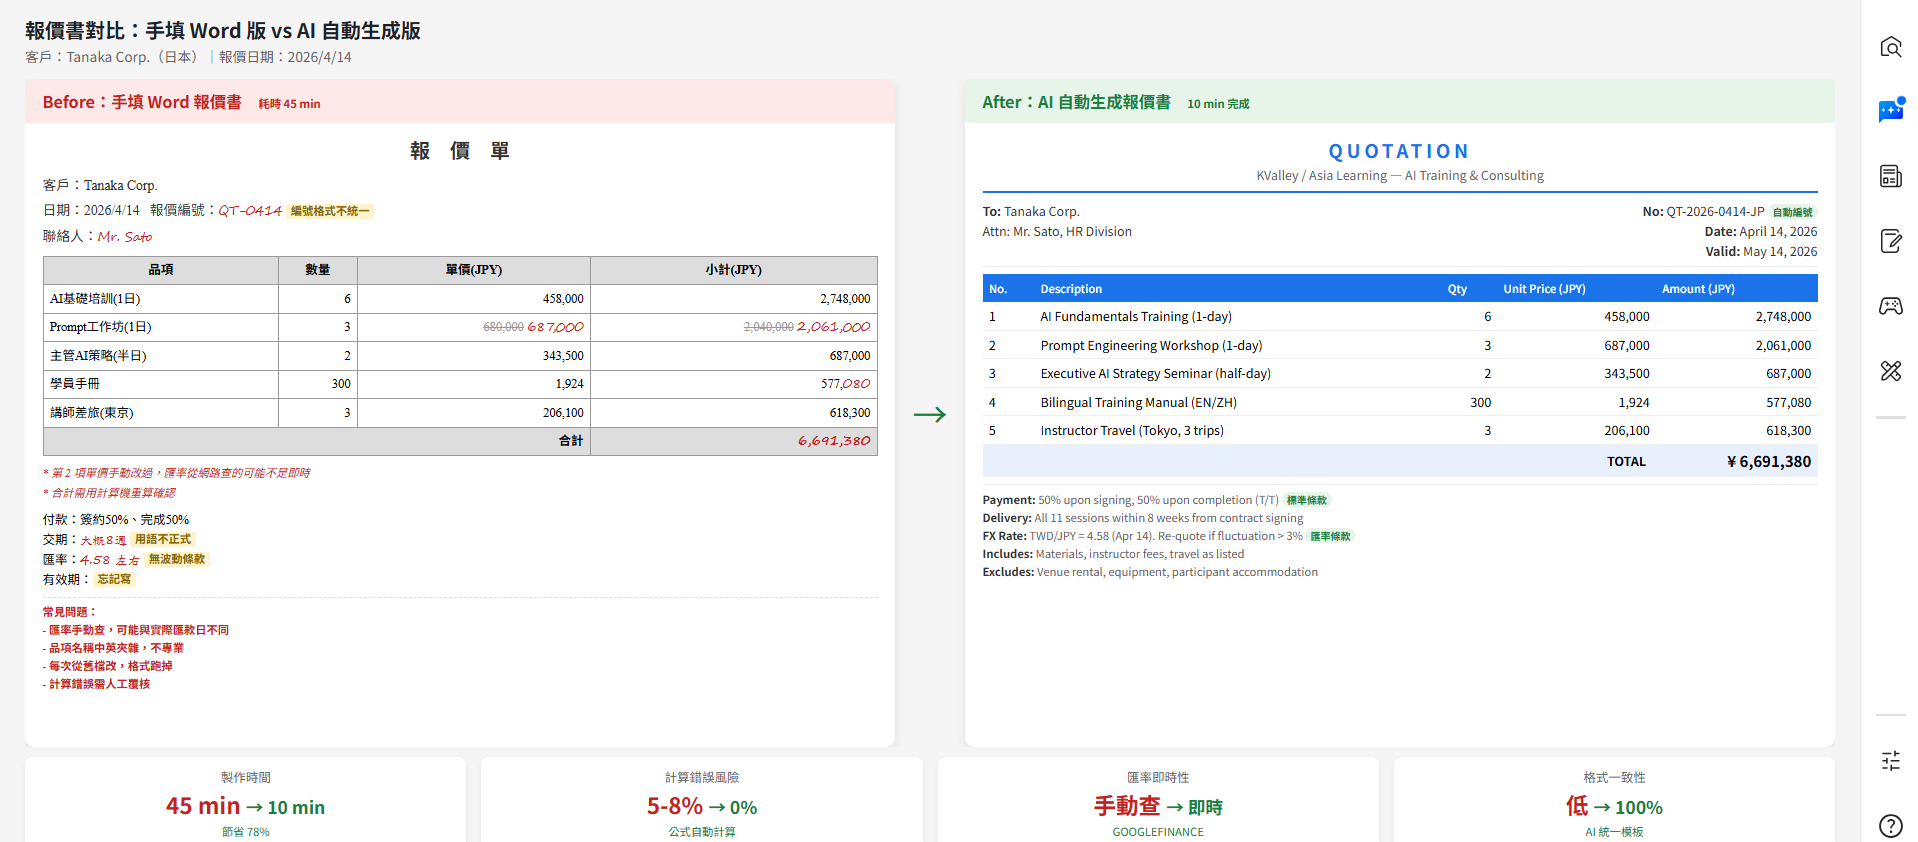Open the note editing pencil icon
Image resolution: width=1918 pixels, height=842 pixels.
click(1890, 241)
